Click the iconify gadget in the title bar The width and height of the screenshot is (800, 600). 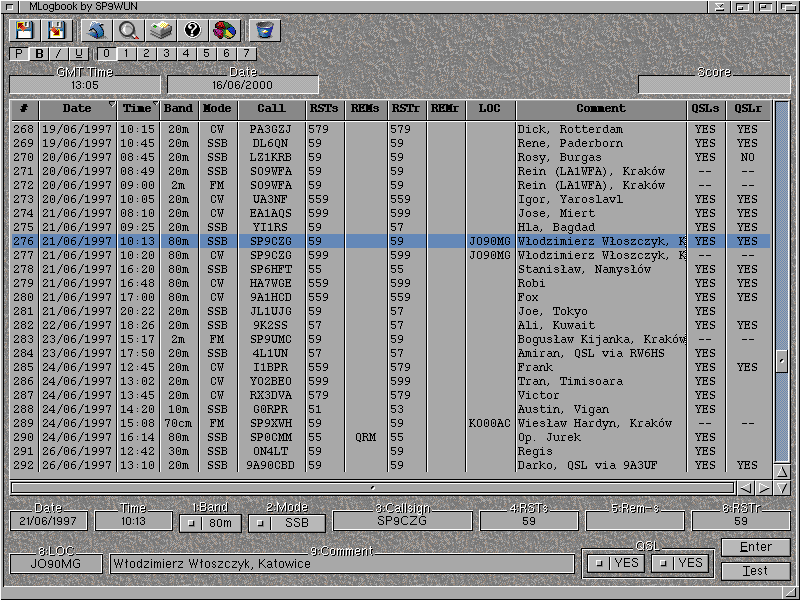pyautogui.click(x=719, y=7)
